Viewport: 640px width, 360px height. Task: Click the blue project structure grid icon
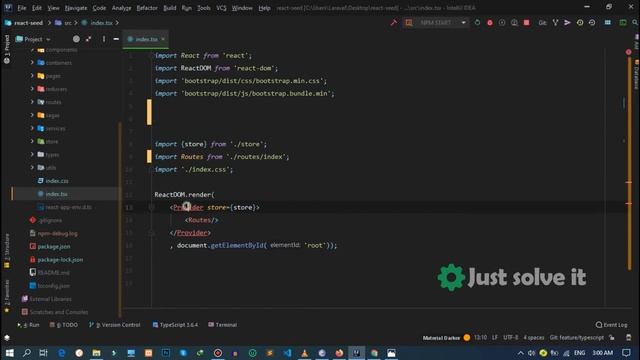pyautogui.click(x=608, y=23)
